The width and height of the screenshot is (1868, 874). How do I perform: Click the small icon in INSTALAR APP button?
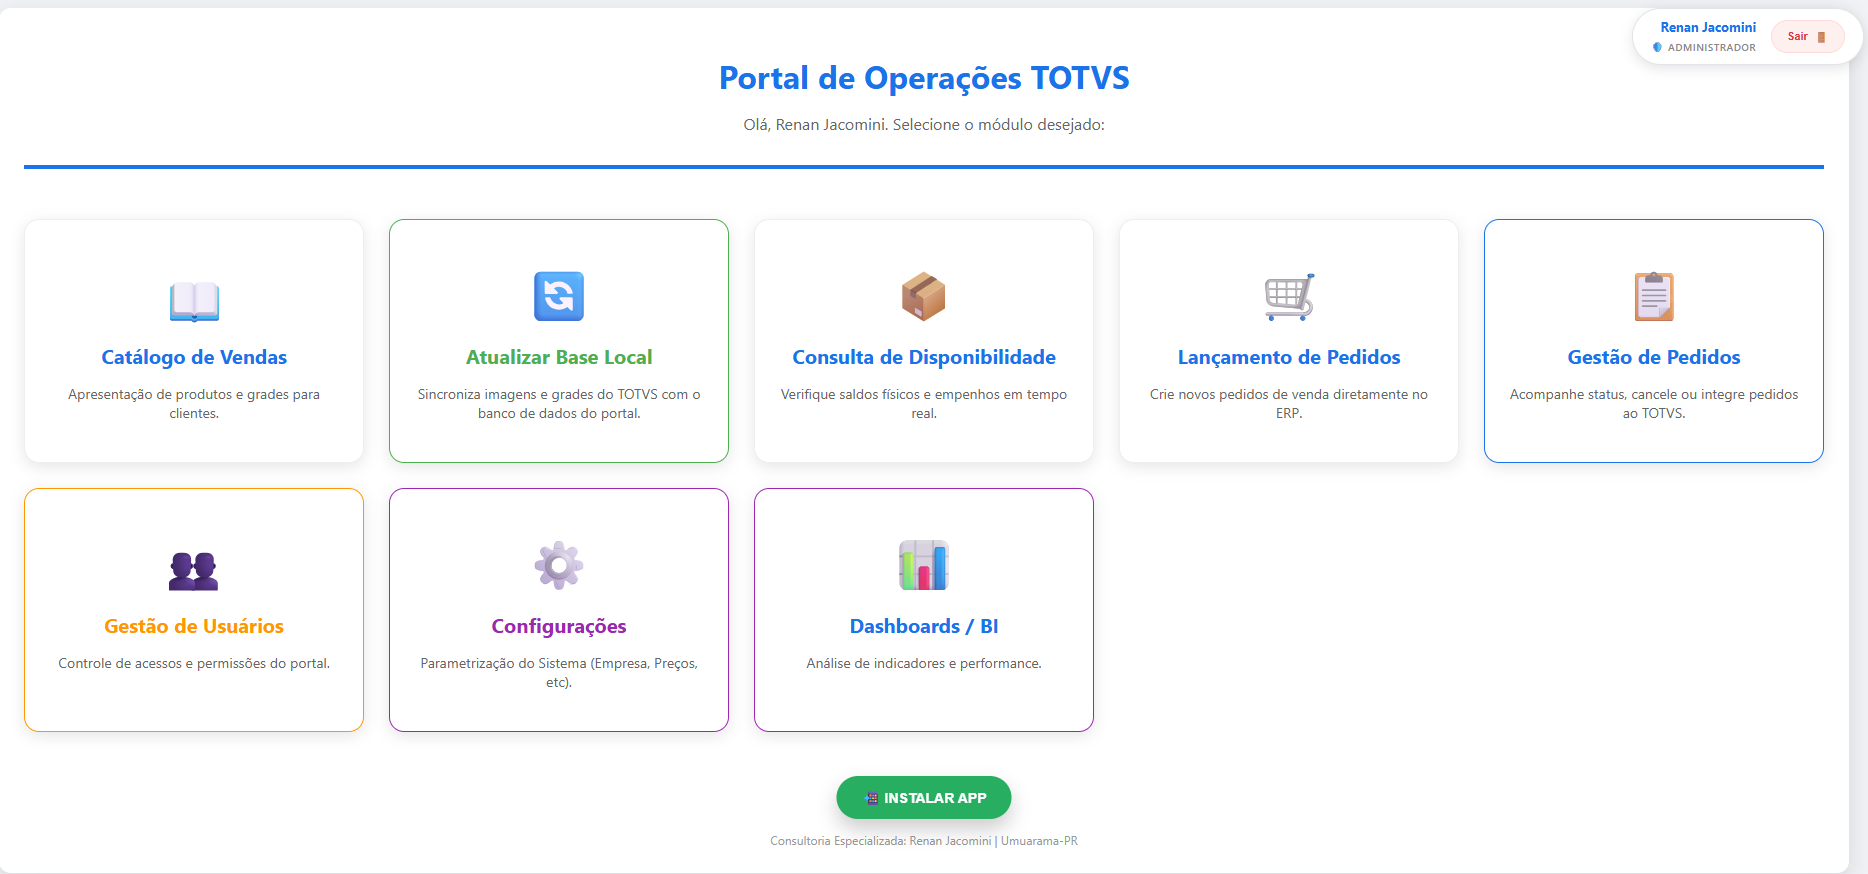pyautogui.click(x=871, y=798)
